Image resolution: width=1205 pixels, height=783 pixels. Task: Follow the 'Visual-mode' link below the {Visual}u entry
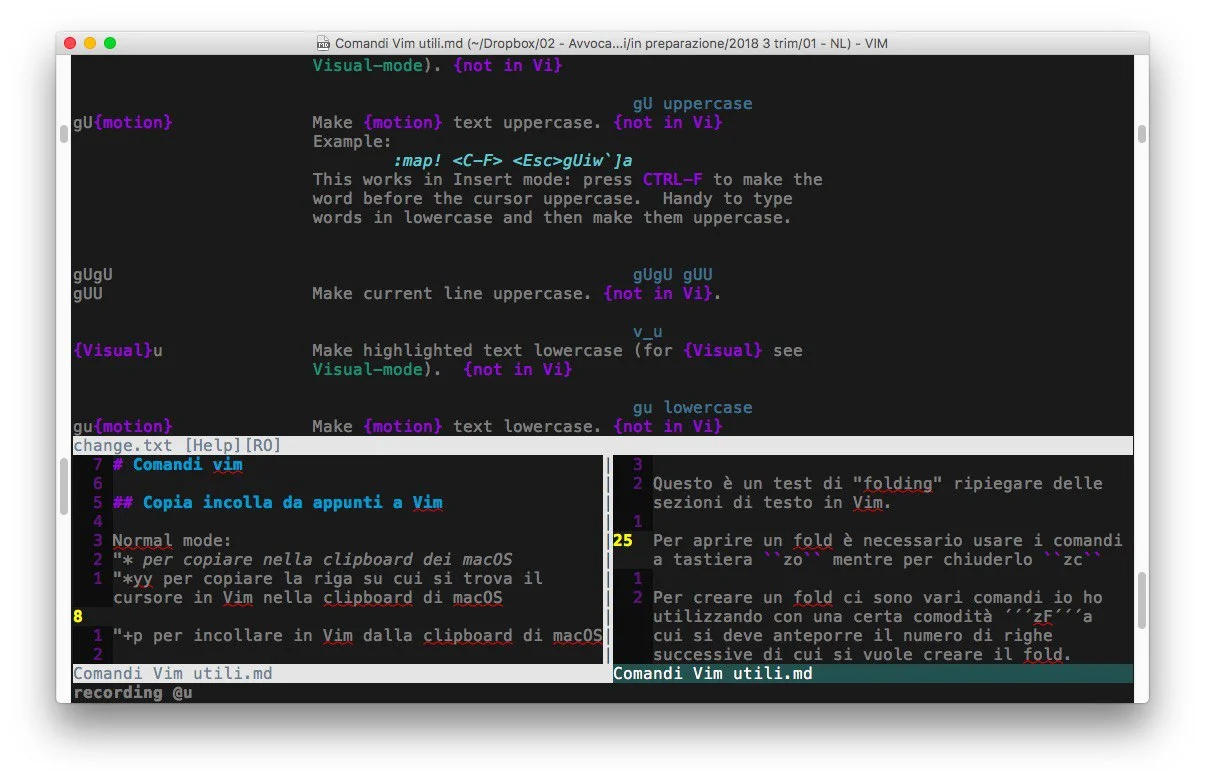pyautogui.click(x=367, y=370)
